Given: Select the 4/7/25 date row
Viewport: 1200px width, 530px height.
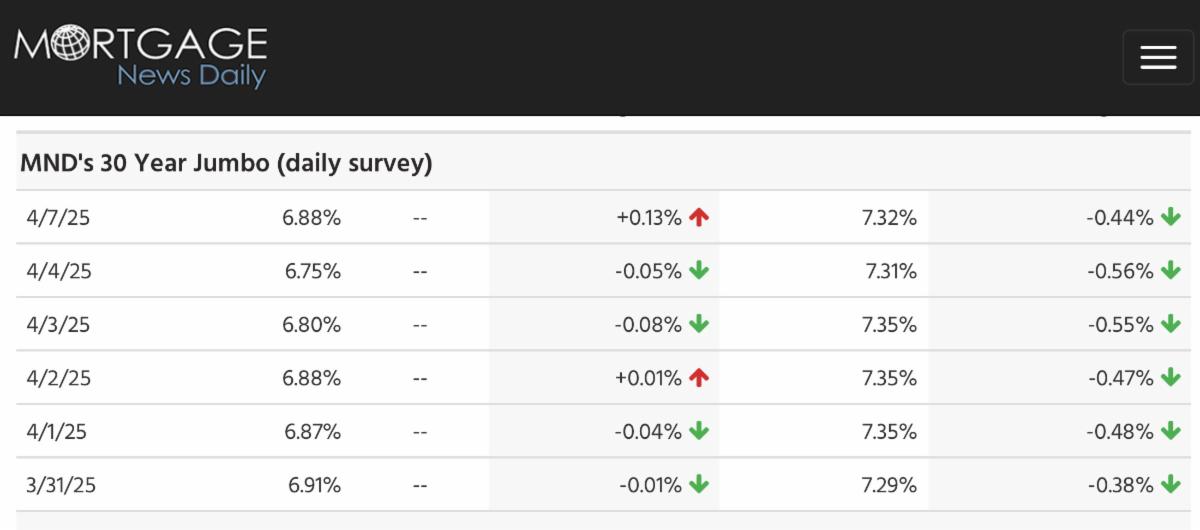Looking at the screenshot, I should pyautogui.click(x=59, y=217).
